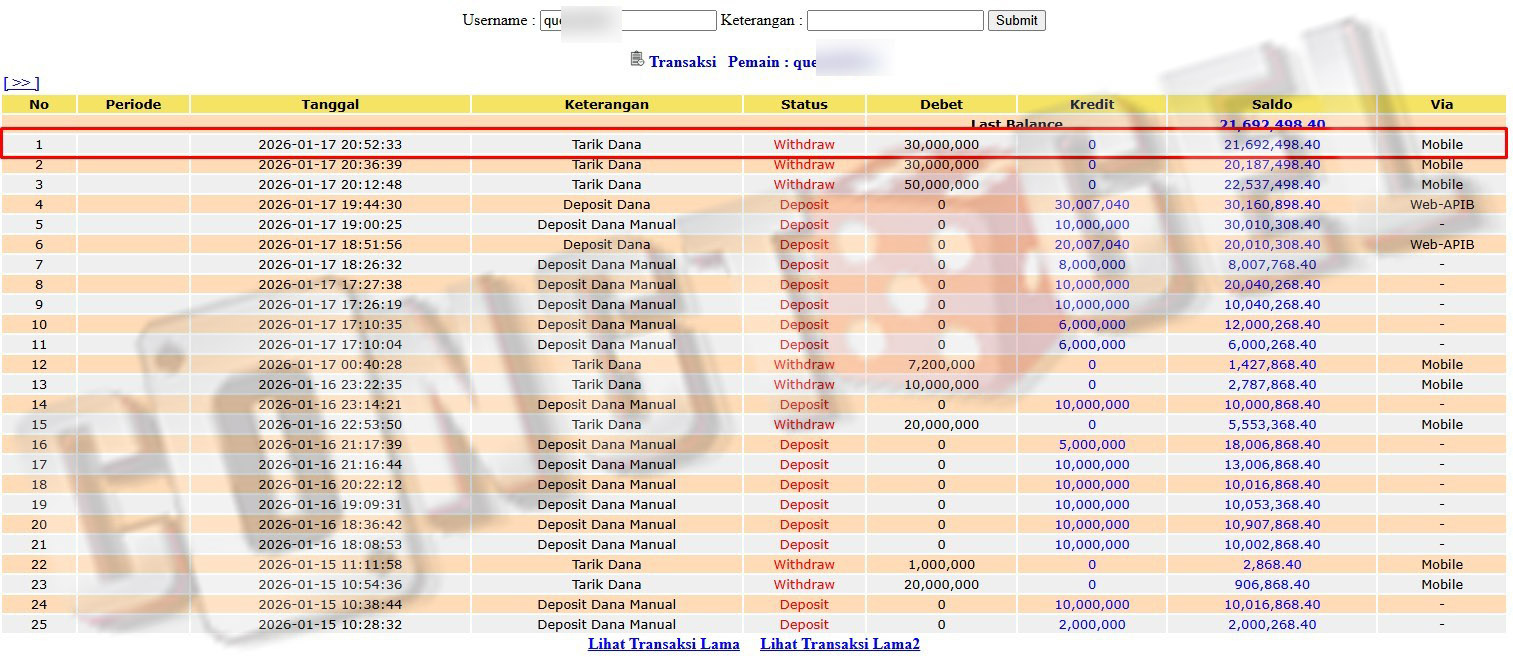Click the Web-APIB entry in row 4
Image resolution: width=1513 pixels, height=666 pixels.
tap(1441, 204)
